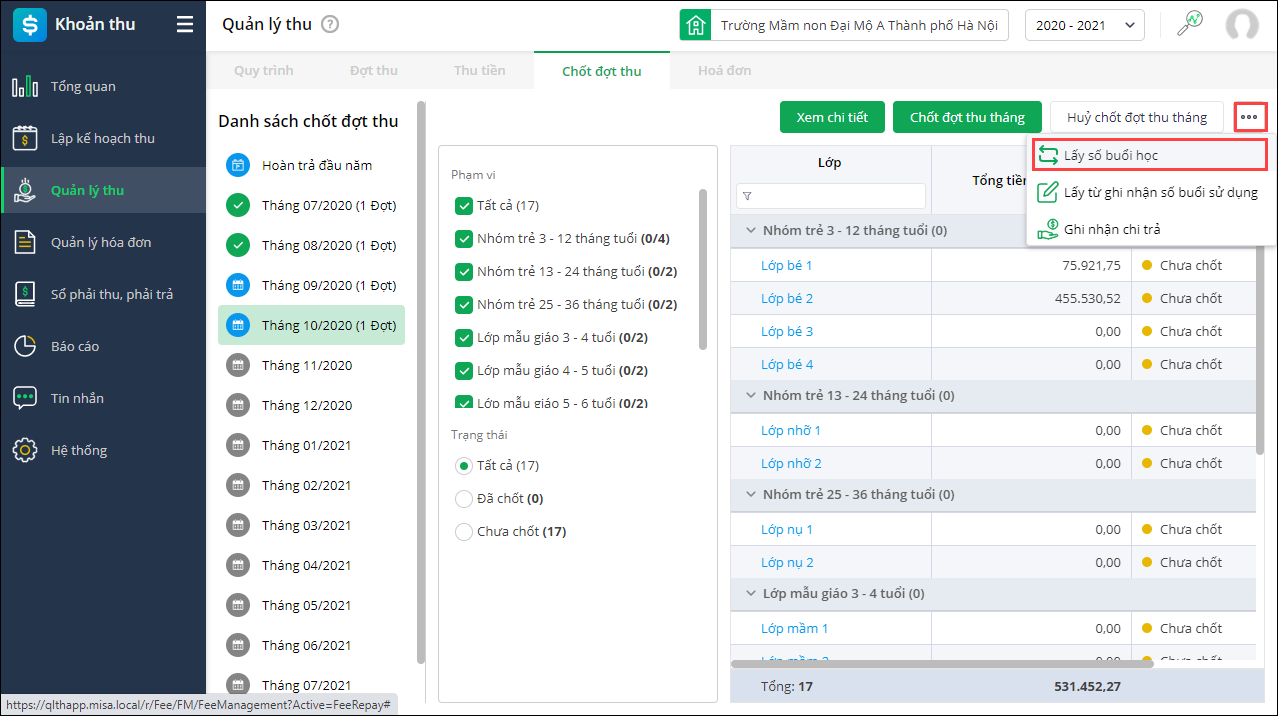Open the Tổng quan chart icon
1278x716 pixels.
(x=25, y=87)
